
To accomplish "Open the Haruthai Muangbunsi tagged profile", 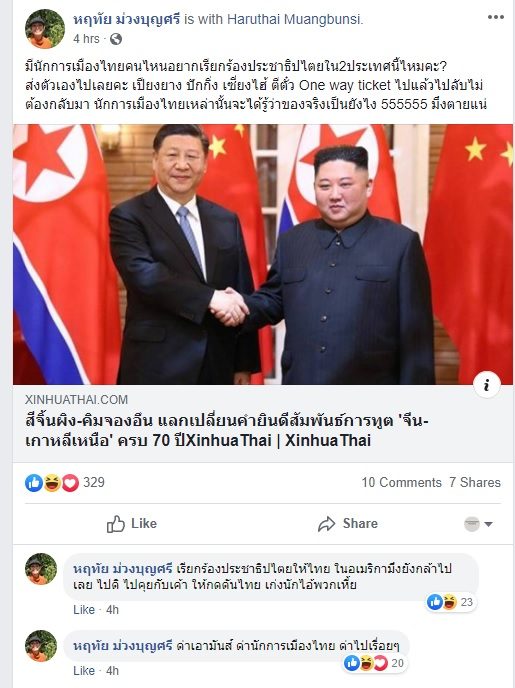I will tap(294, 19).
